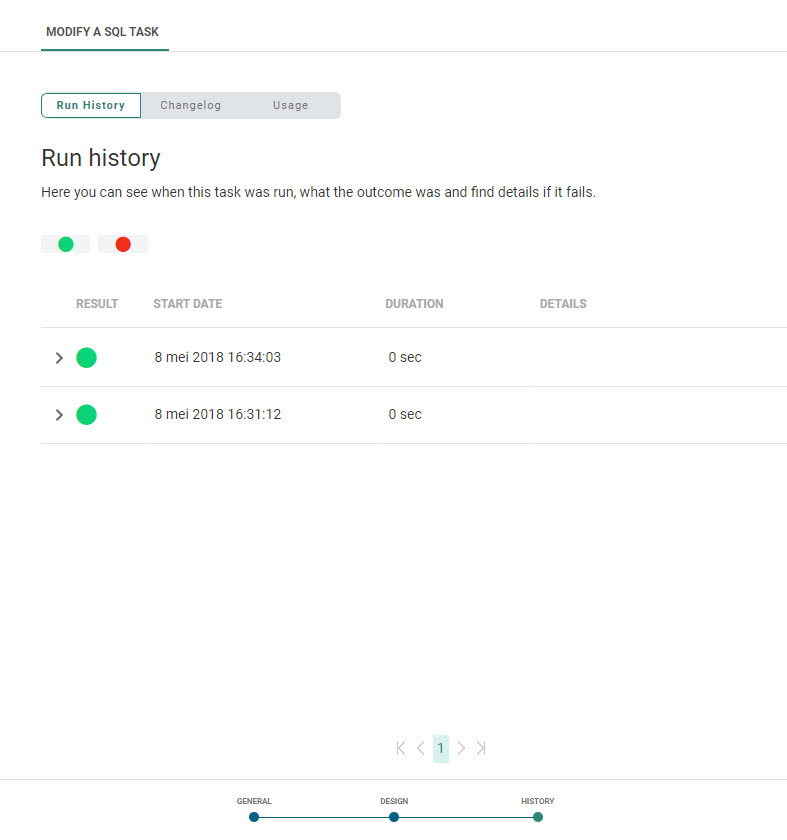Click the Modify a SQL Task tab
Screen dimensions: 787x840
coord(104,32)
